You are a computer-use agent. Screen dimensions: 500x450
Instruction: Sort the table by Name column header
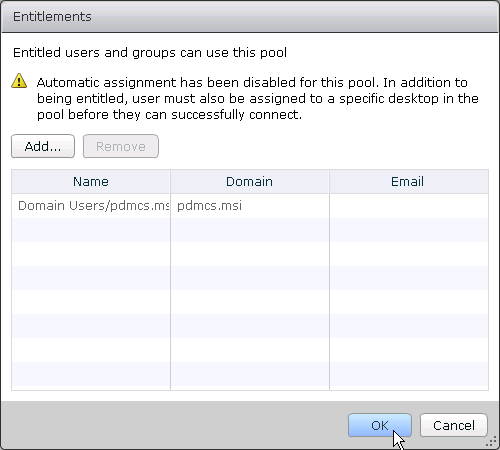tap(91, 182)
